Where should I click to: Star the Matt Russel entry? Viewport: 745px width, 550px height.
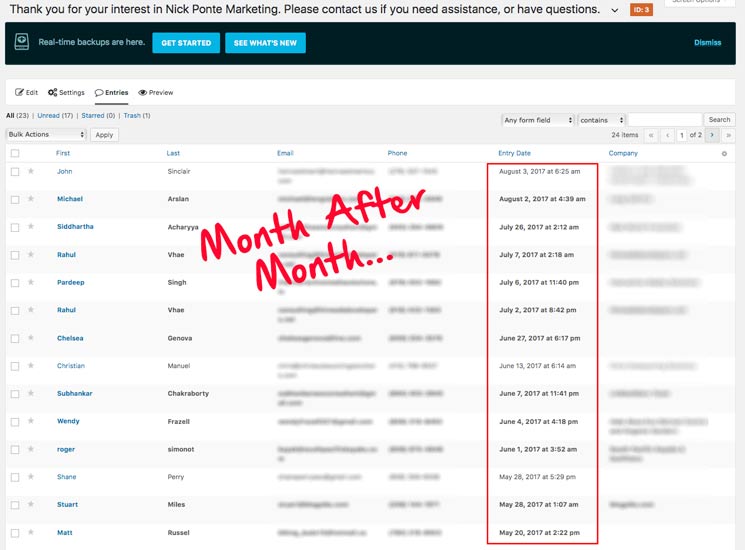pyautogui.click(x=31, y=532)
